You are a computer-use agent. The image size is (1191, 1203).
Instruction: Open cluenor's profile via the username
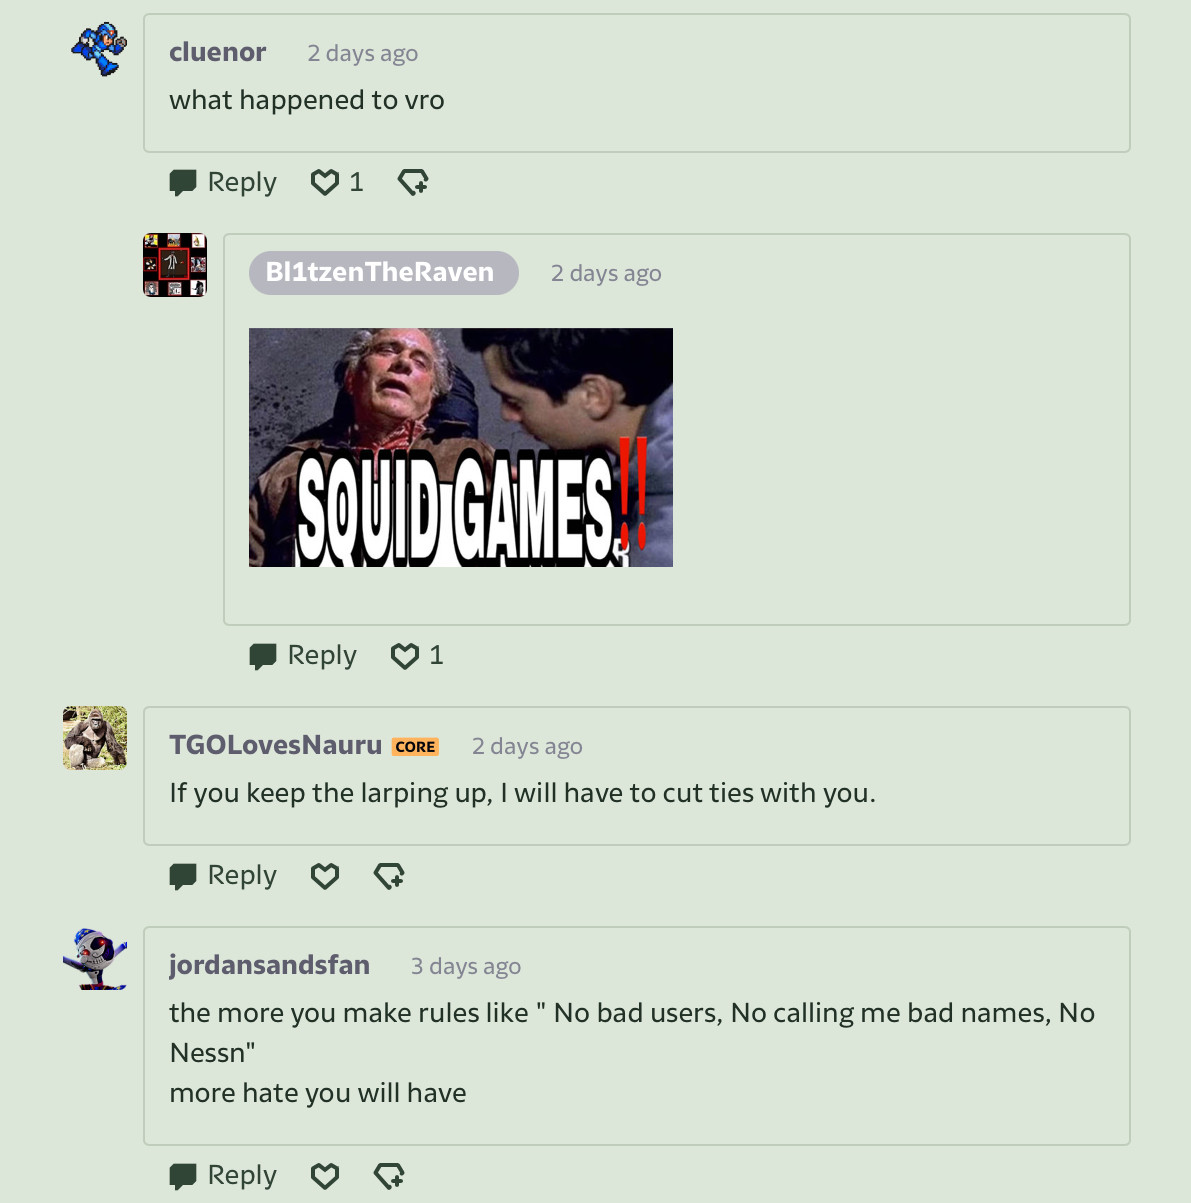tap(217, 52)
